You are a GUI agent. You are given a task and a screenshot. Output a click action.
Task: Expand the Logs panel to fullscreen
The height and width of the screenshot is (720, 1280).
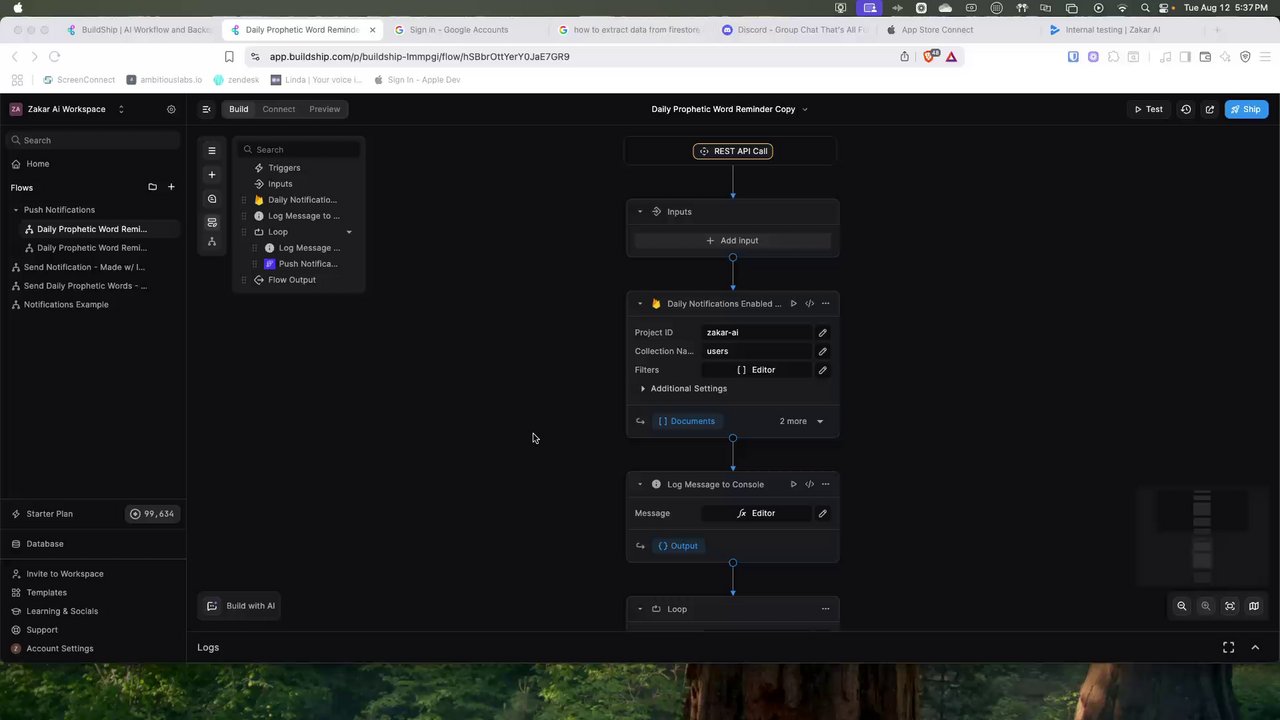(x=1228, y=648)
